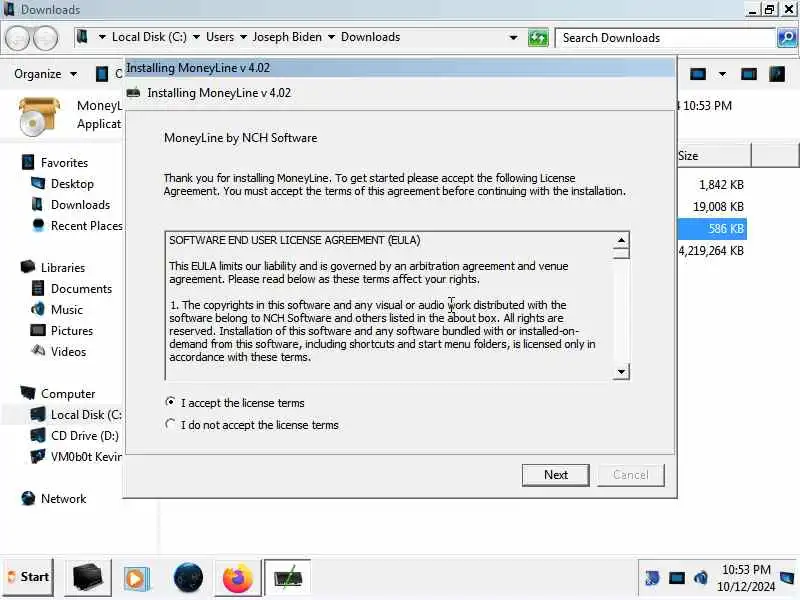Click the Next button in installer
Viewport: 800px width, 600px height.
(556, 475)
